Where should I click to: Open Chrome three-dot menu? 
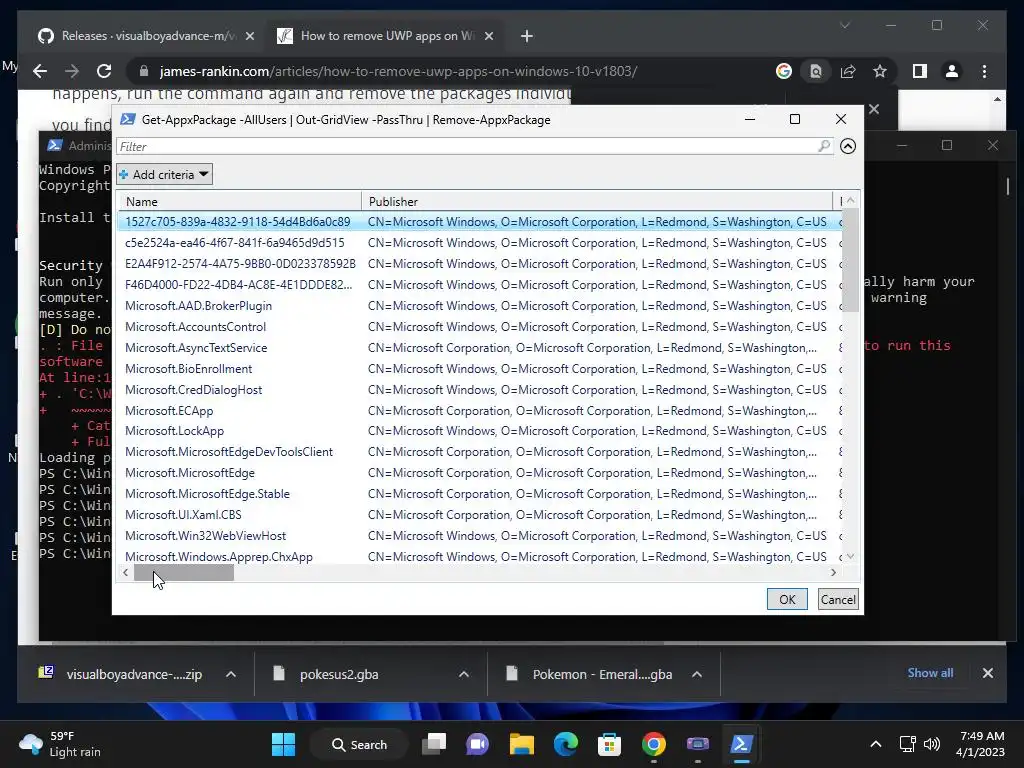click(x=984, y=71)
